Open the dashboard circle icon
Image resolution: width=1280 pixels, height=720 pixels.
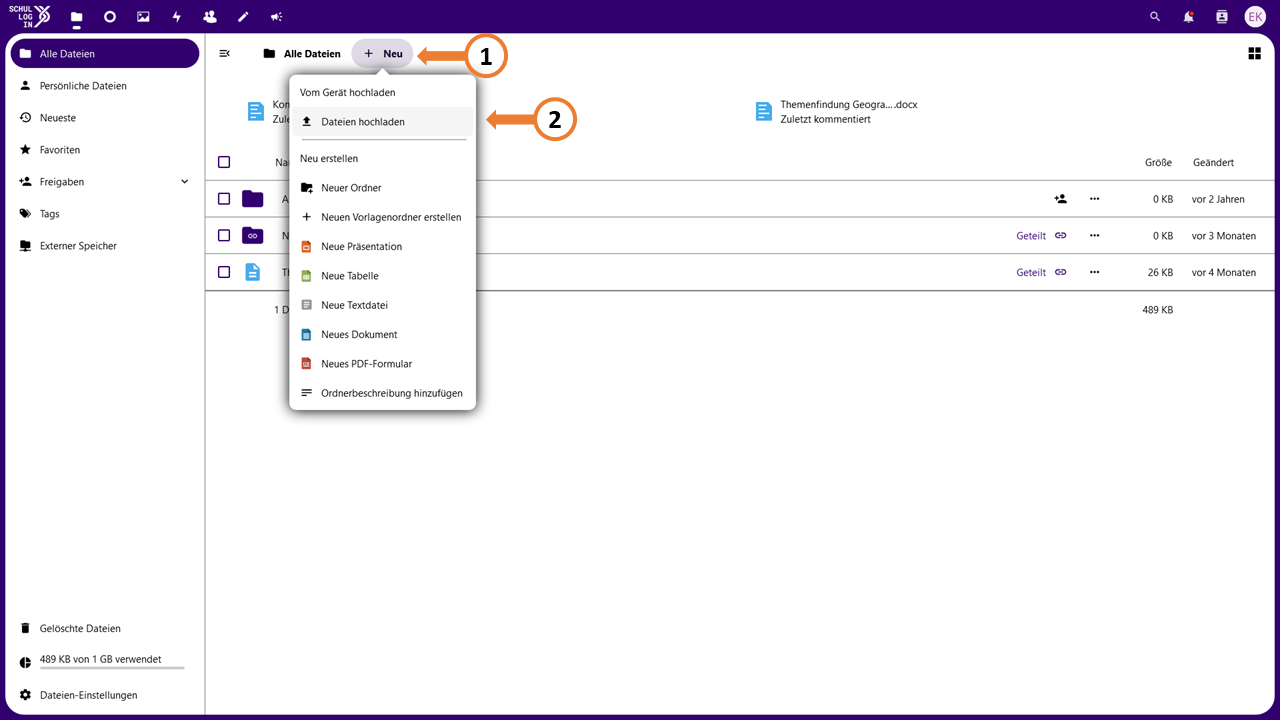110,17
